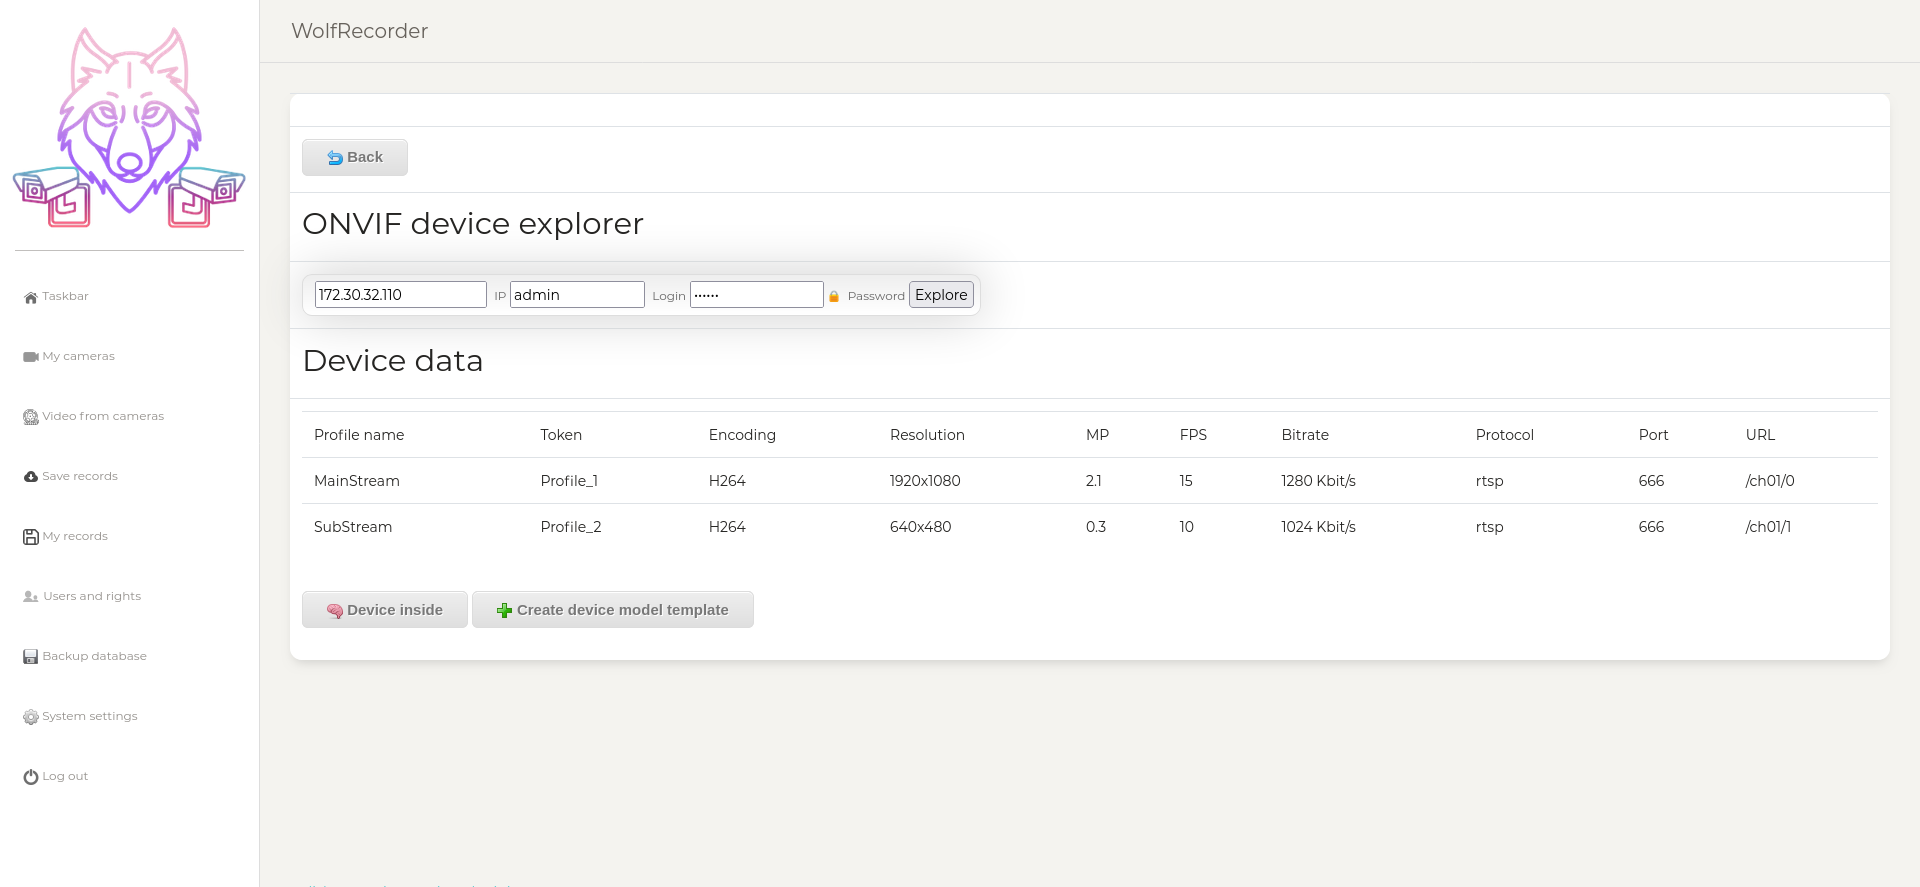
Task: Select the Password input field
Action: tap(756, 295)
